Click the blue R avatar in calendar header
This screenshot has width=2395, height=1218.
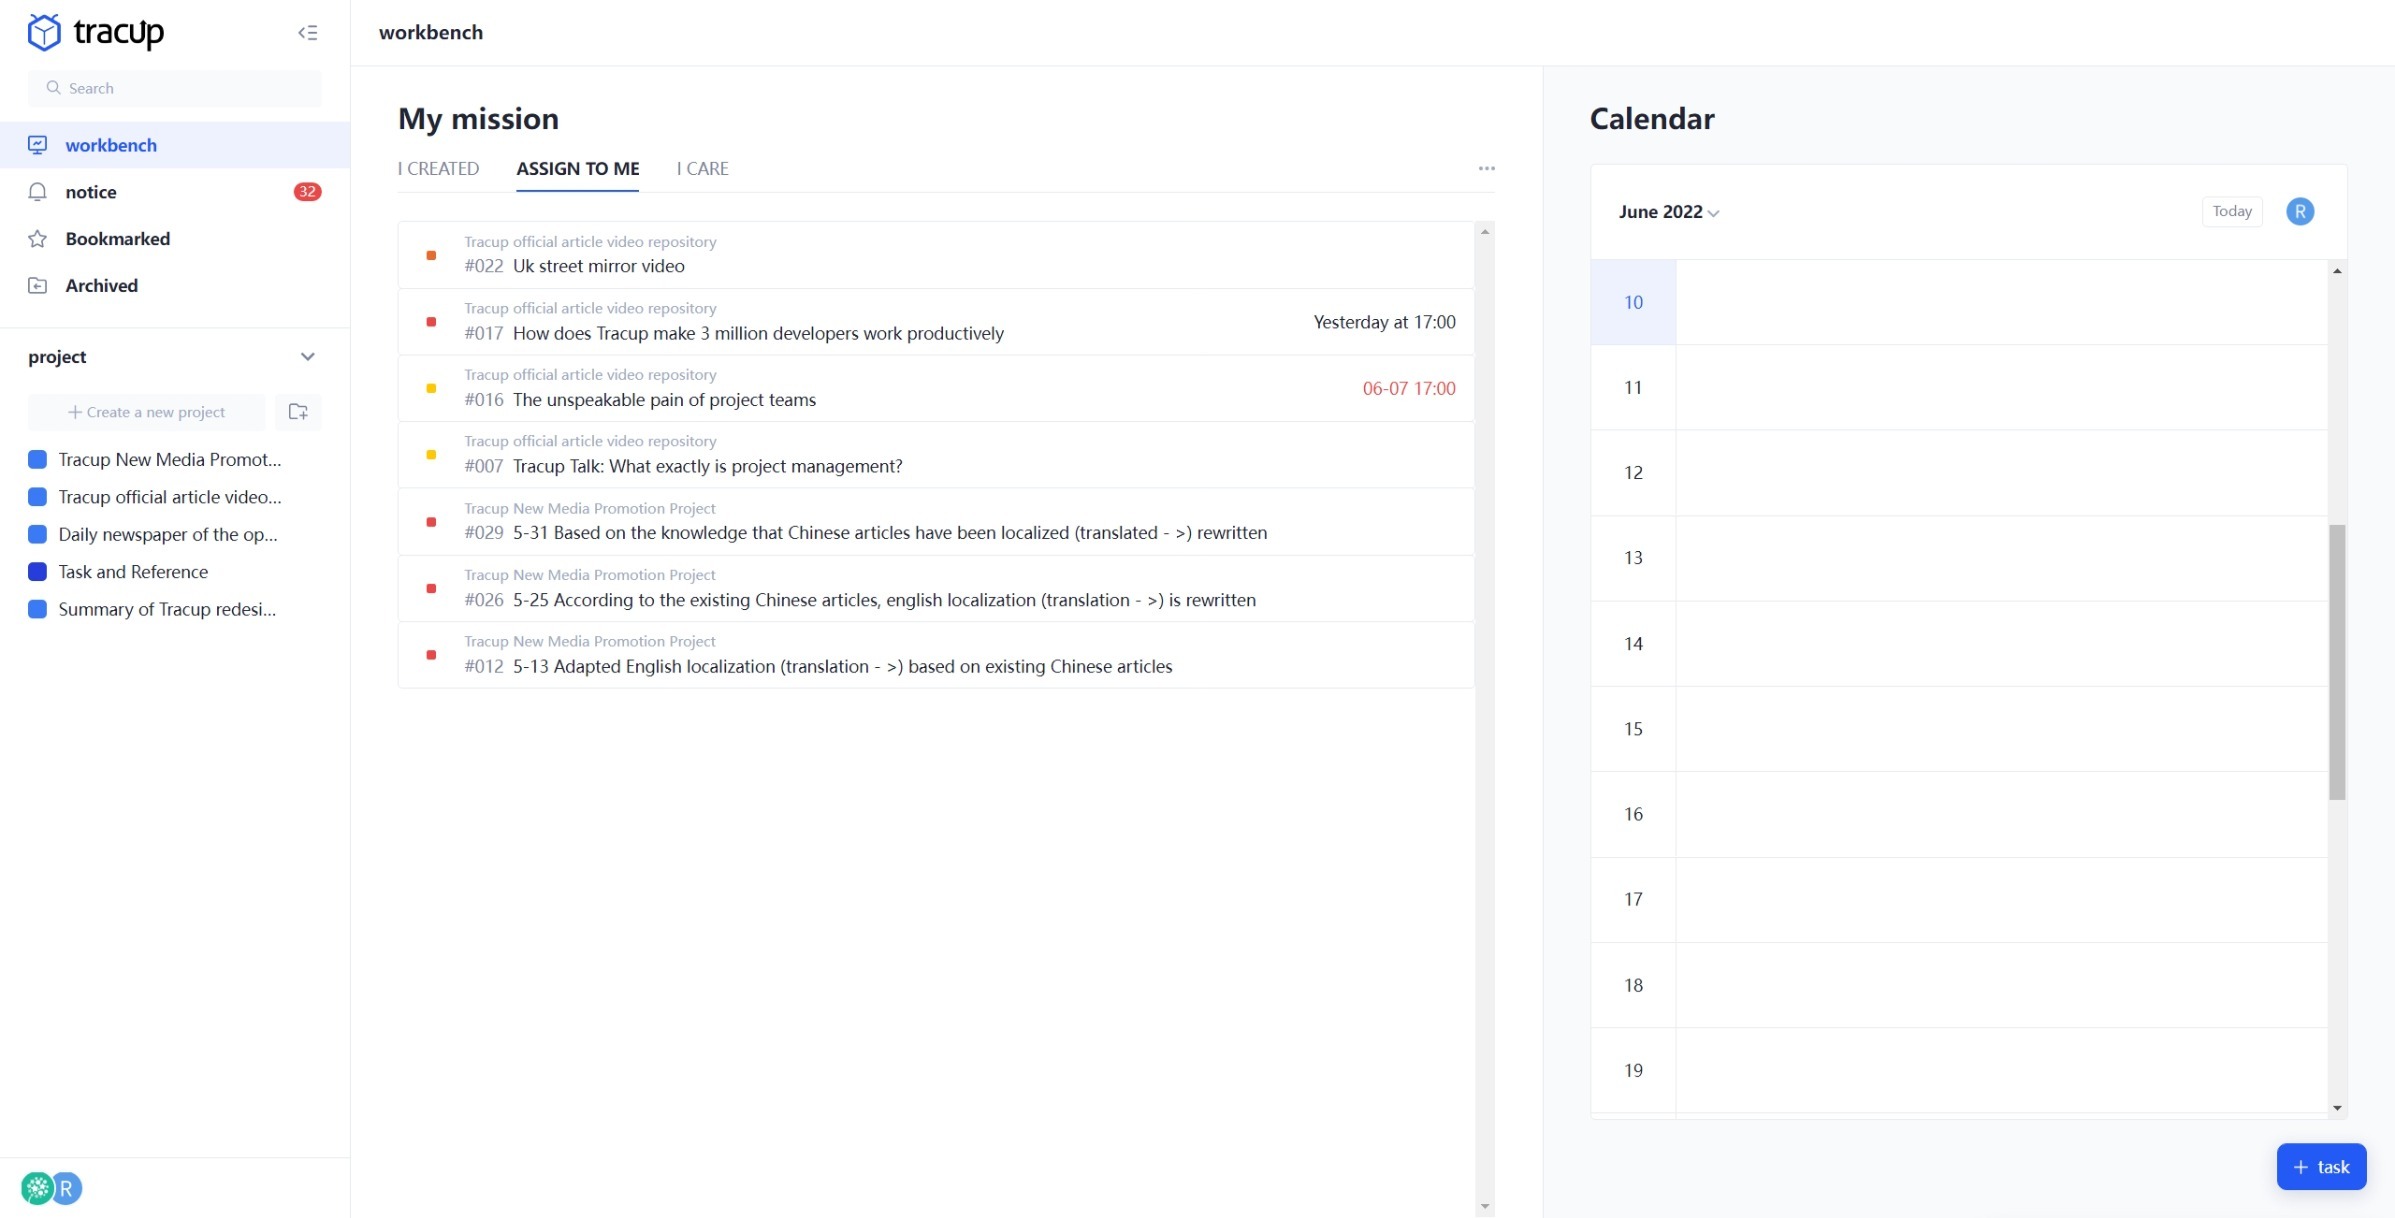tap(2299, 212)
